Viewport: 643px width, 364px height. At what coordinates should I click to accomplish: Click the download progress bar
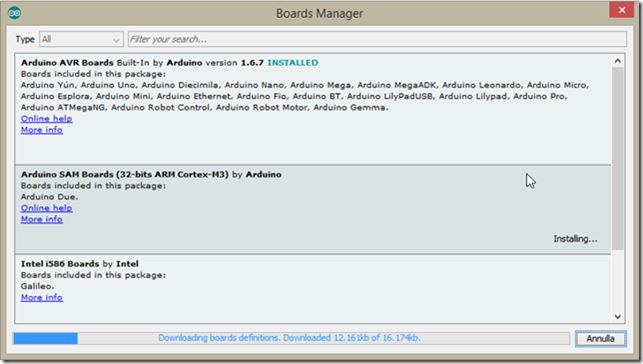pos(291,339)
